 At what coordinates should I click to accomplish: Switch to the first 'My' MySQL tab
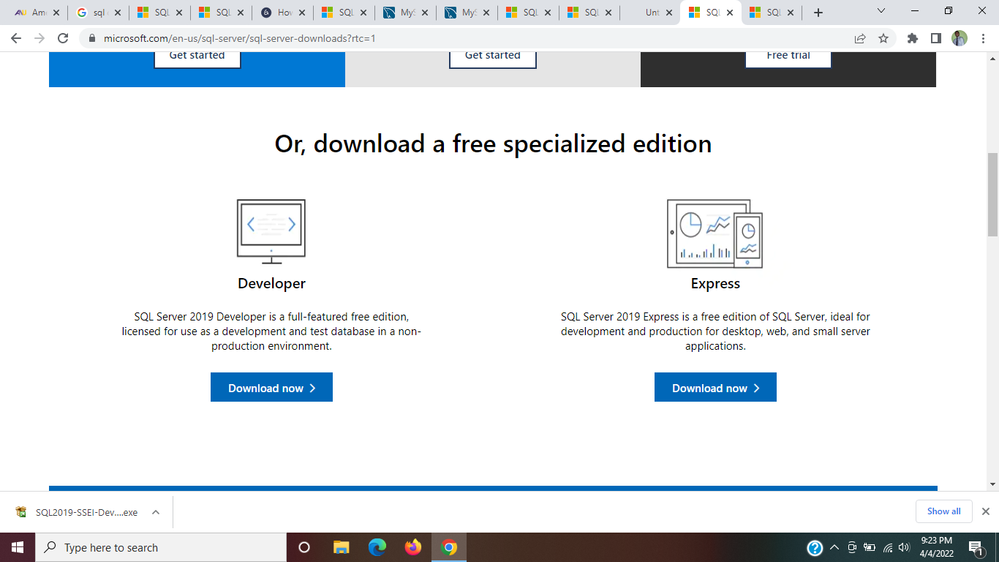[405, 12]
